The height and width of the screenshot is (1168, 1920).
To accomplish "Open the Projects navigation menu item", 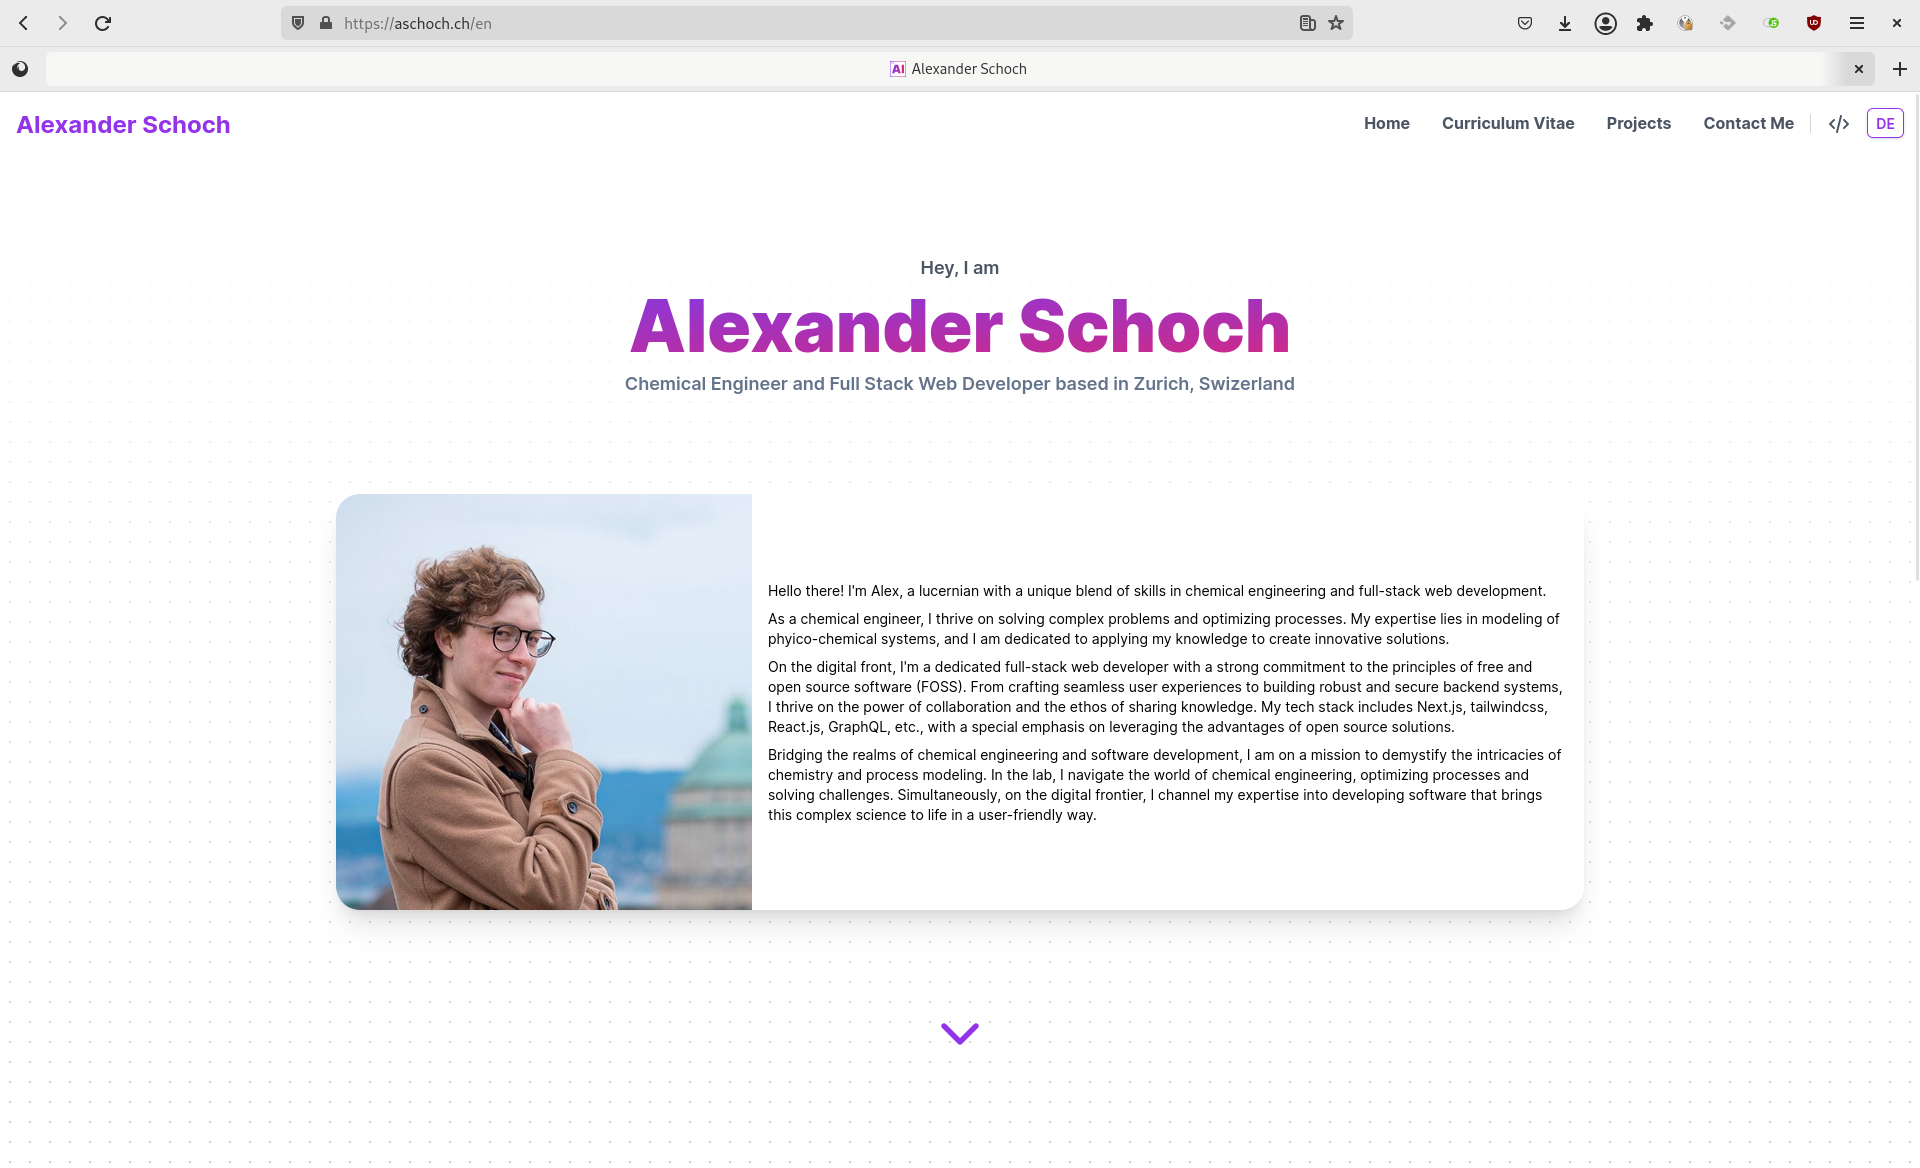I will coord(1639,123).
